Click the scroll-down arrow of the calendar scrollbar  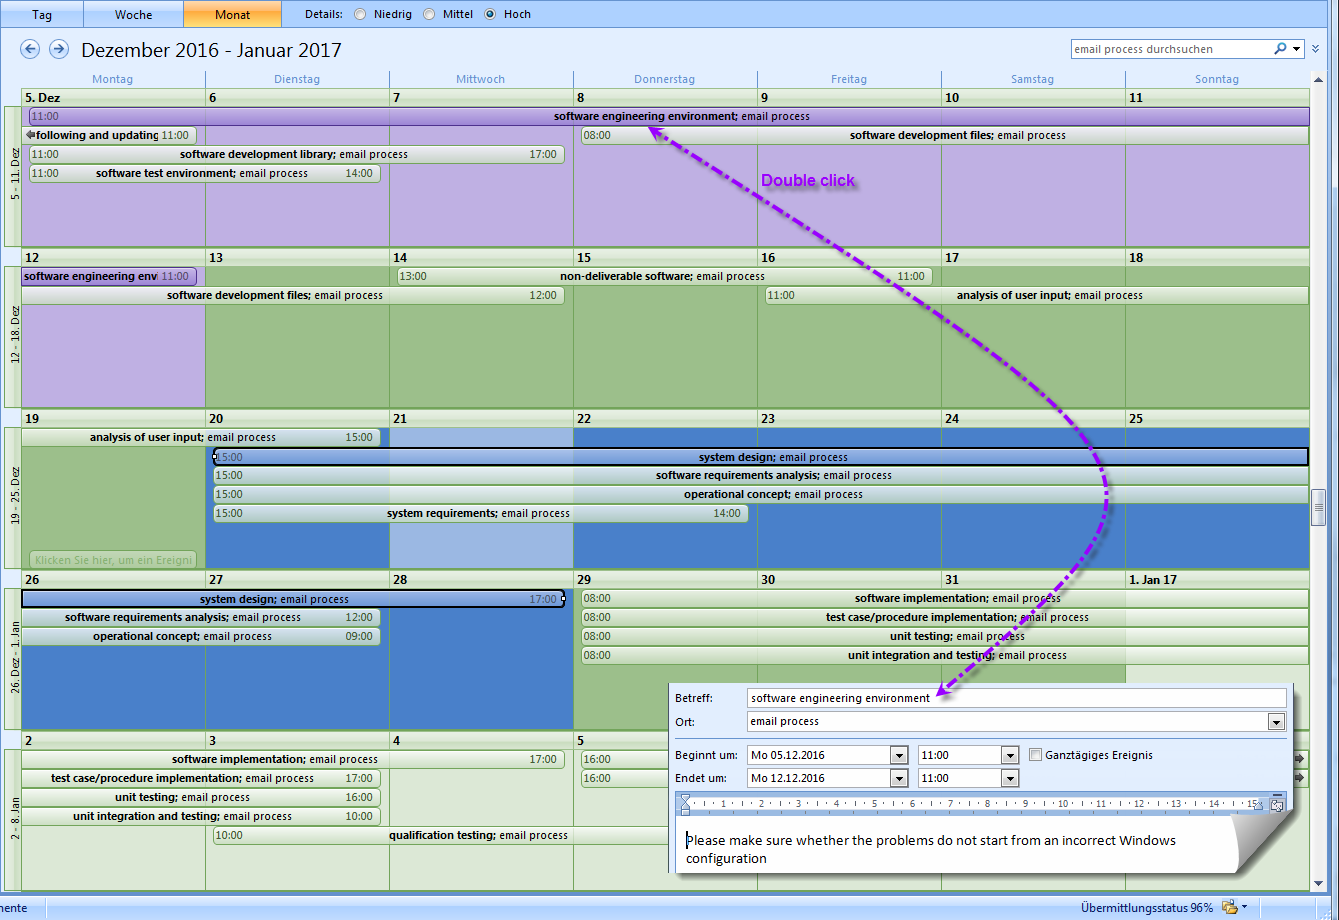point(1319,884)
